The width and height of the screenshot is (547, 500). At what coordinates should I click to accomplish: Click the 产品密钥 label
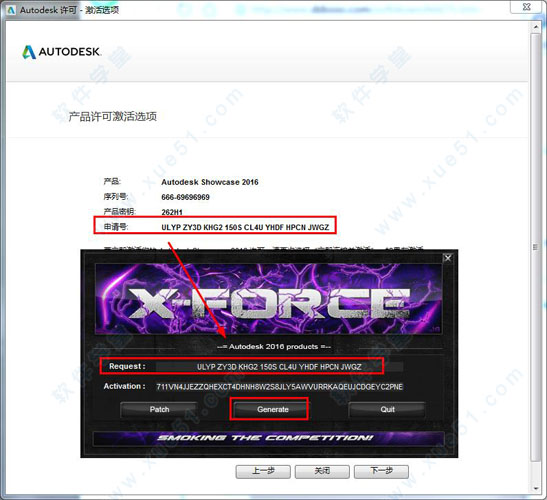pos(119,212)
